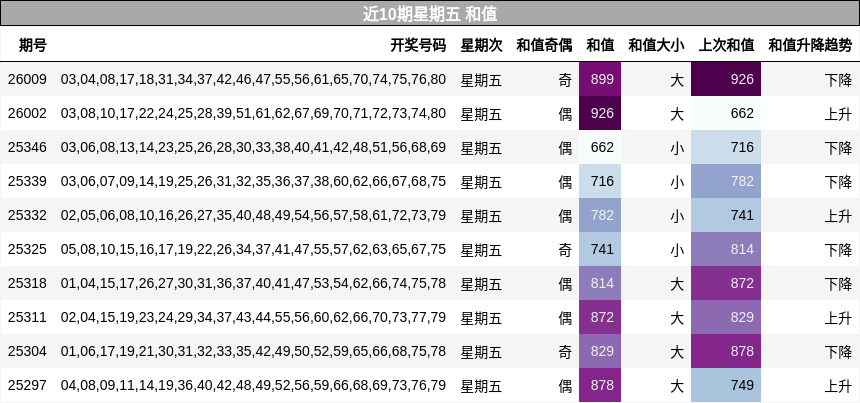
Task: Click the table title 近10期星期五 和值
Action: pos(430,14)
